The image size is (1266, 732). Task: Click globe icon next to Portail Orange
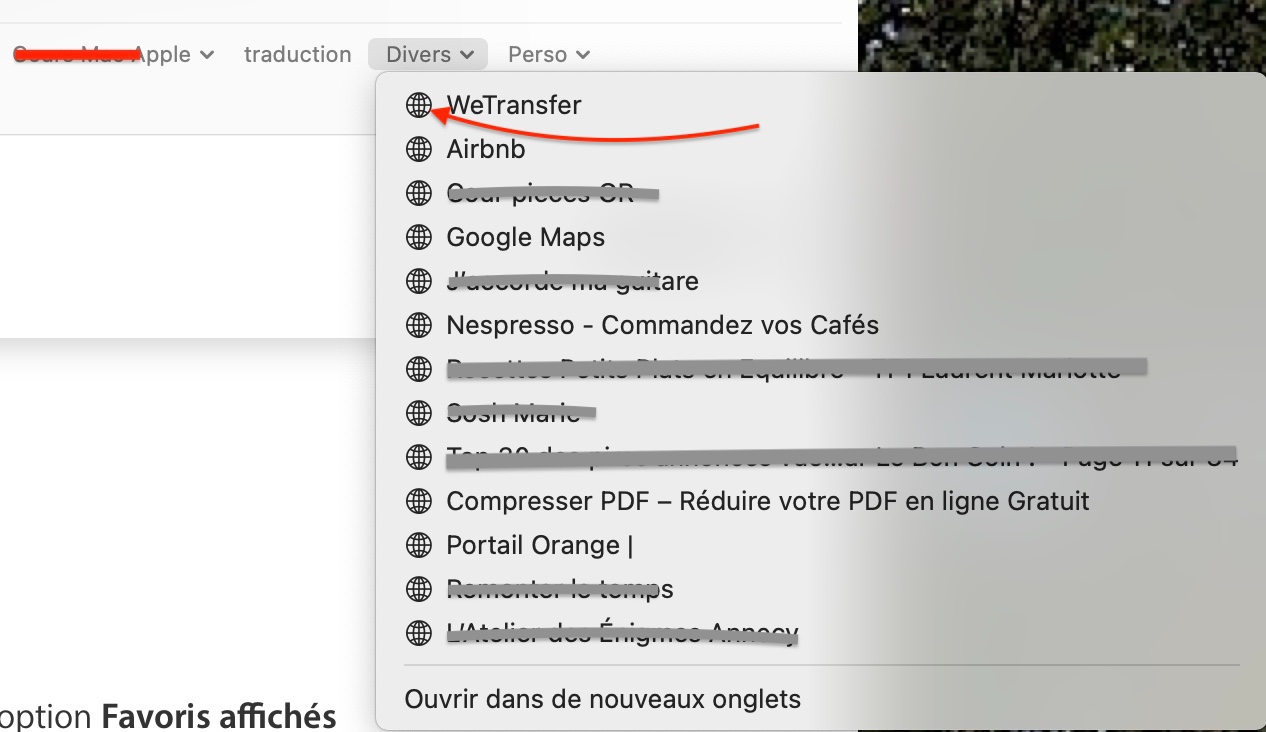click(x=419, y=545)
